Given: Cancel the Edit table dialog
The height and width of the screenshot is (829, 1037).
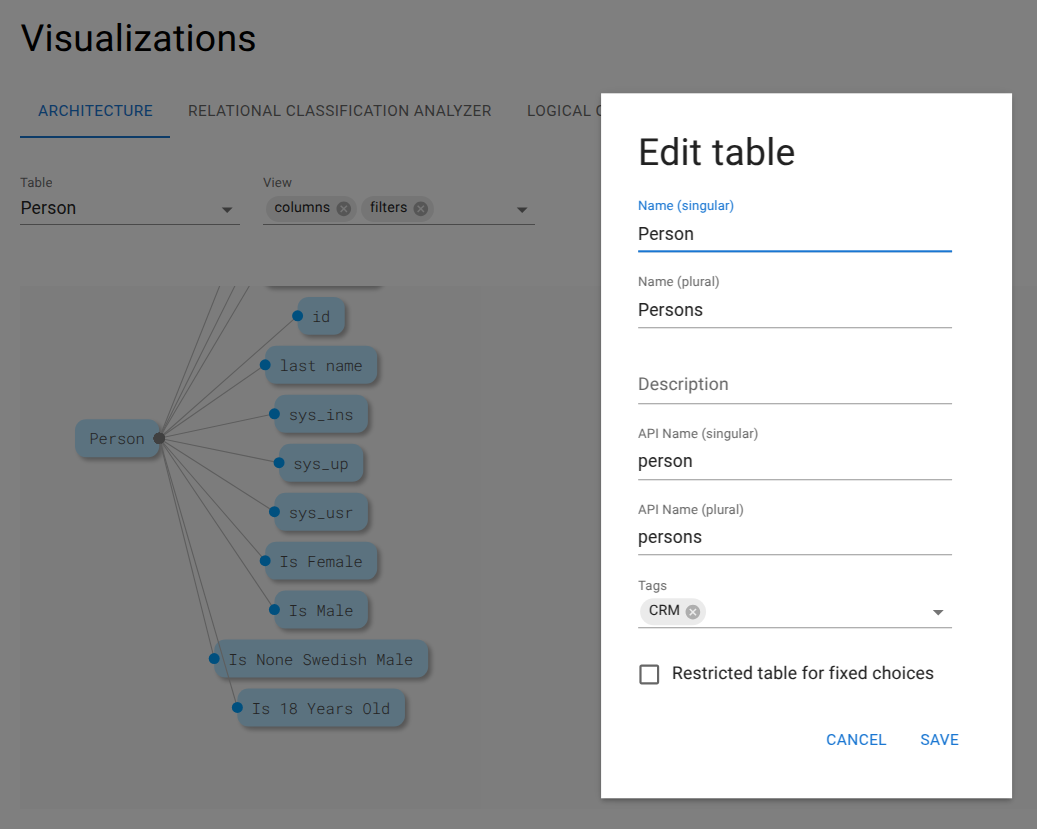Looking at the screenshot, I should pos(856,740).
